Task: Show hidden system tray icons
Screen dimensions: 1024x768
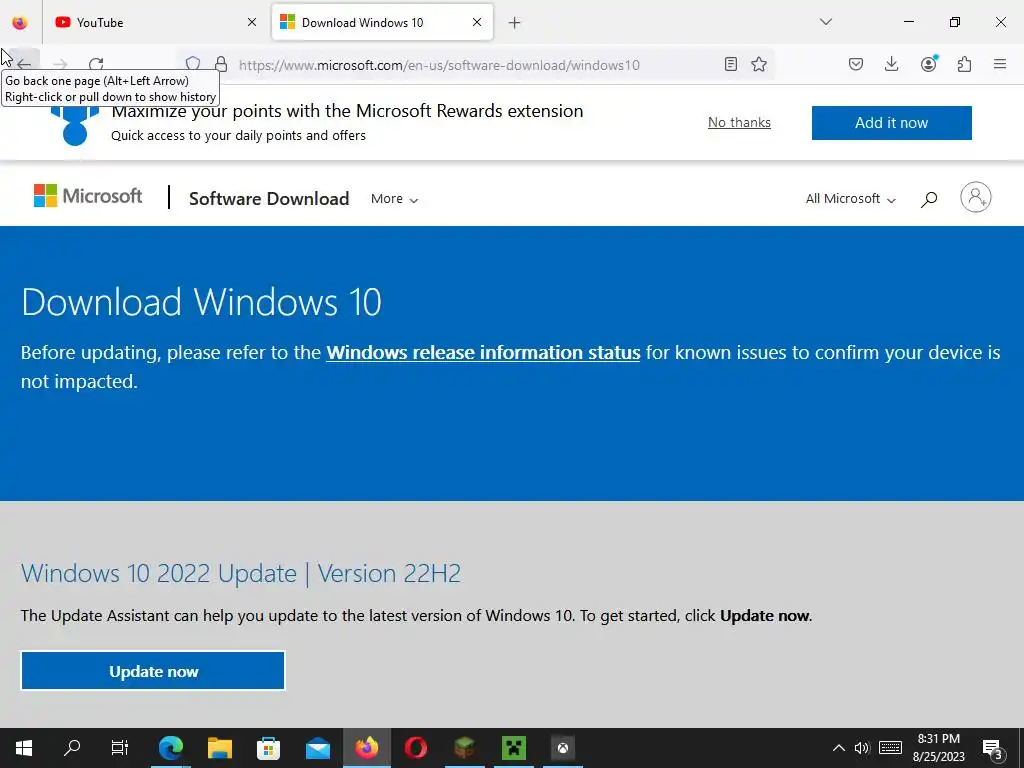Action: pos(839,748)
